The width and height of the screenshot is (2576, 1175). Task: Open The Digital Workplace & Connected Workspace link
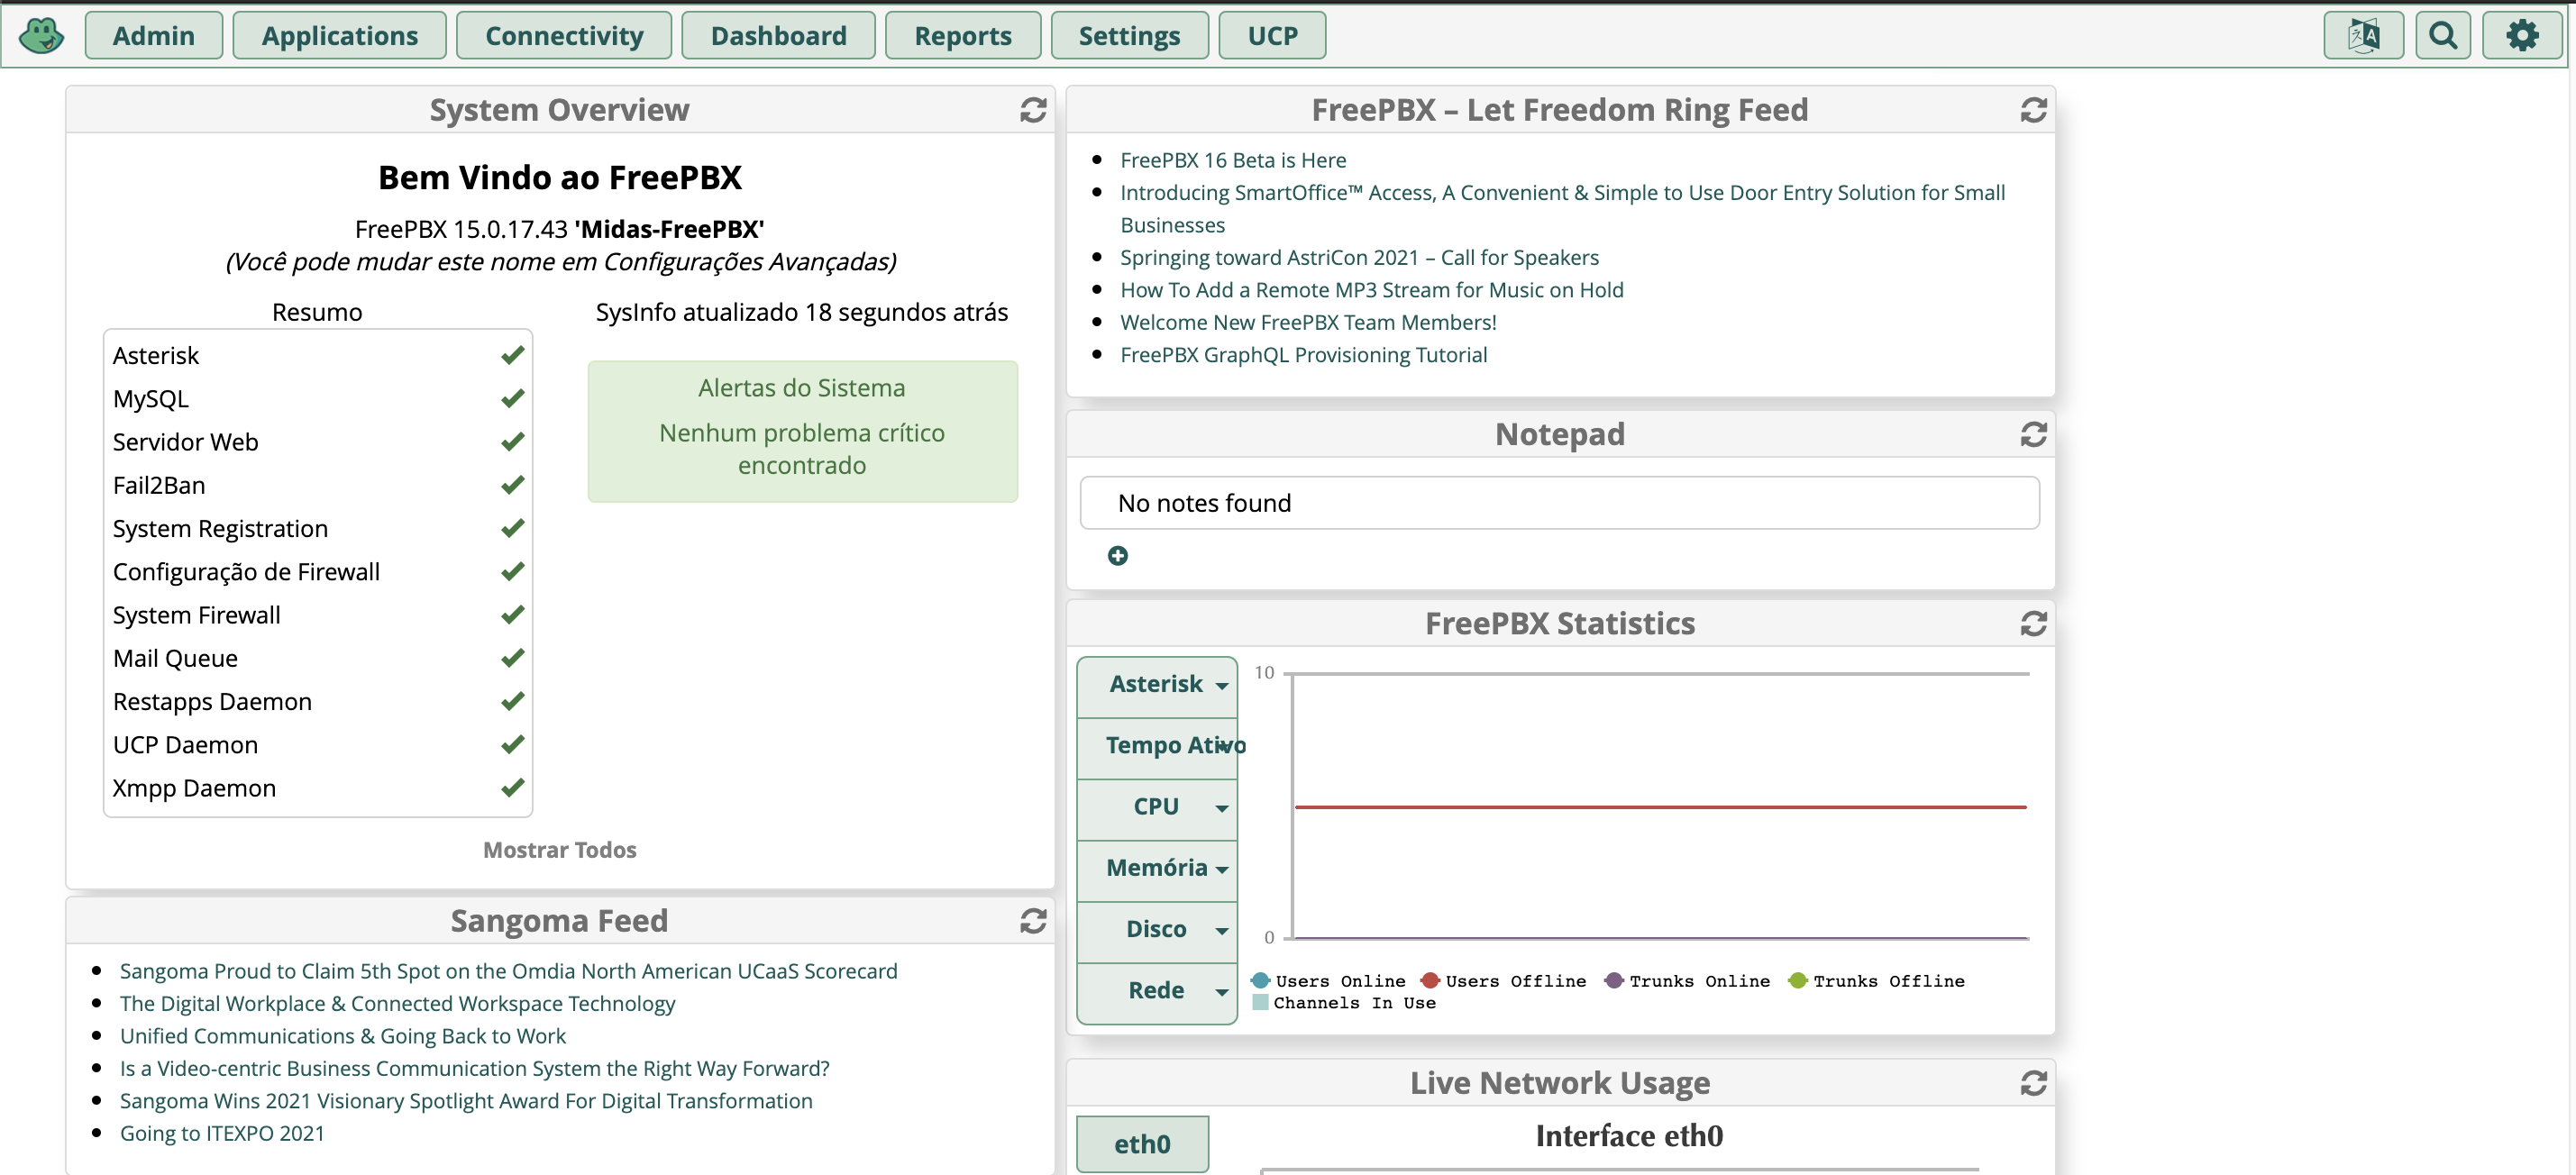click(397, 1003)
